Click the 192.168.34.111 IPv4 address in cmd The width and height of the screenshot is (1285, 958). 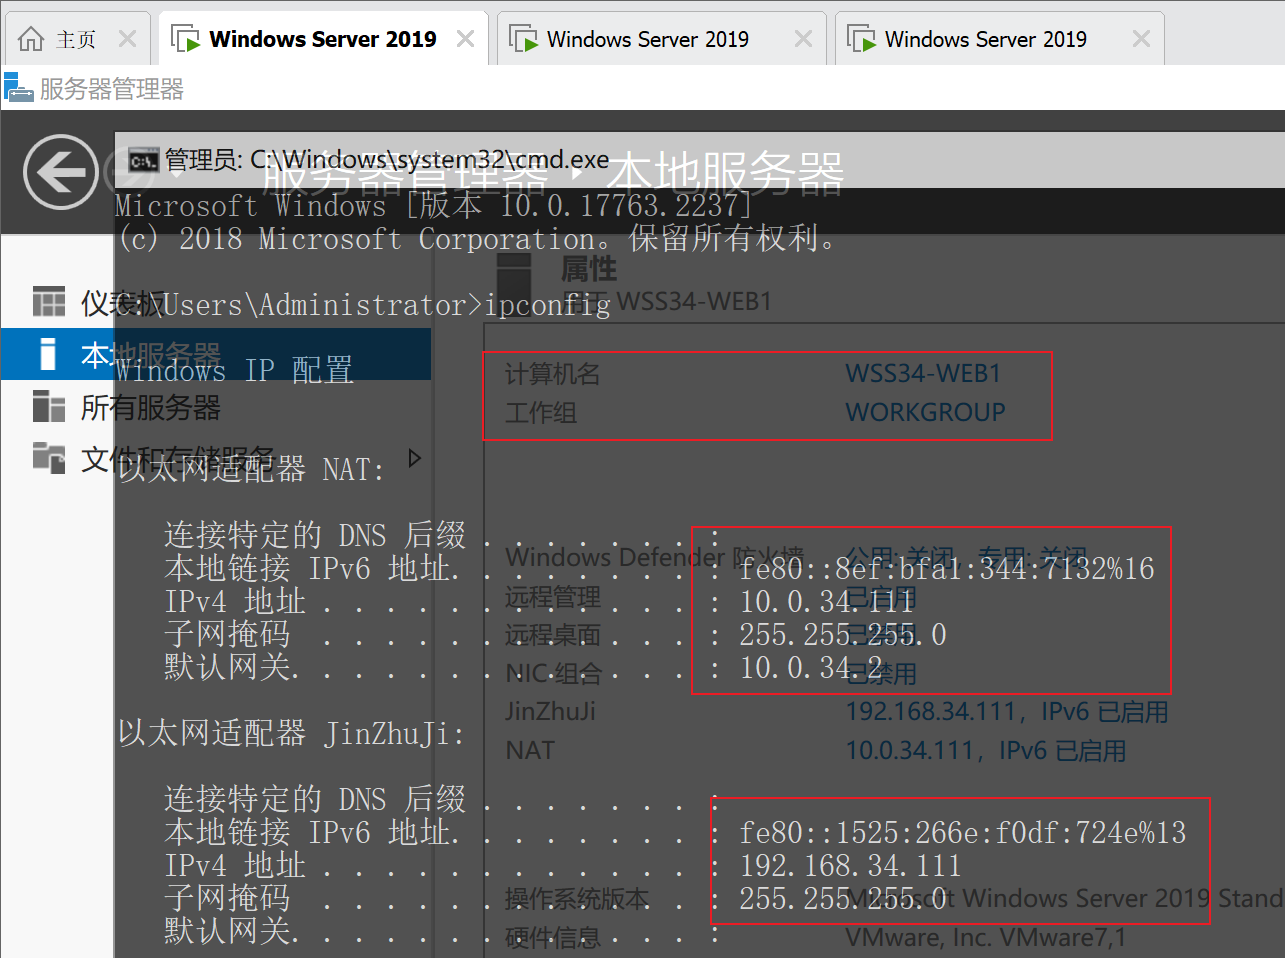pyautogui.click(x=850, y=865)
